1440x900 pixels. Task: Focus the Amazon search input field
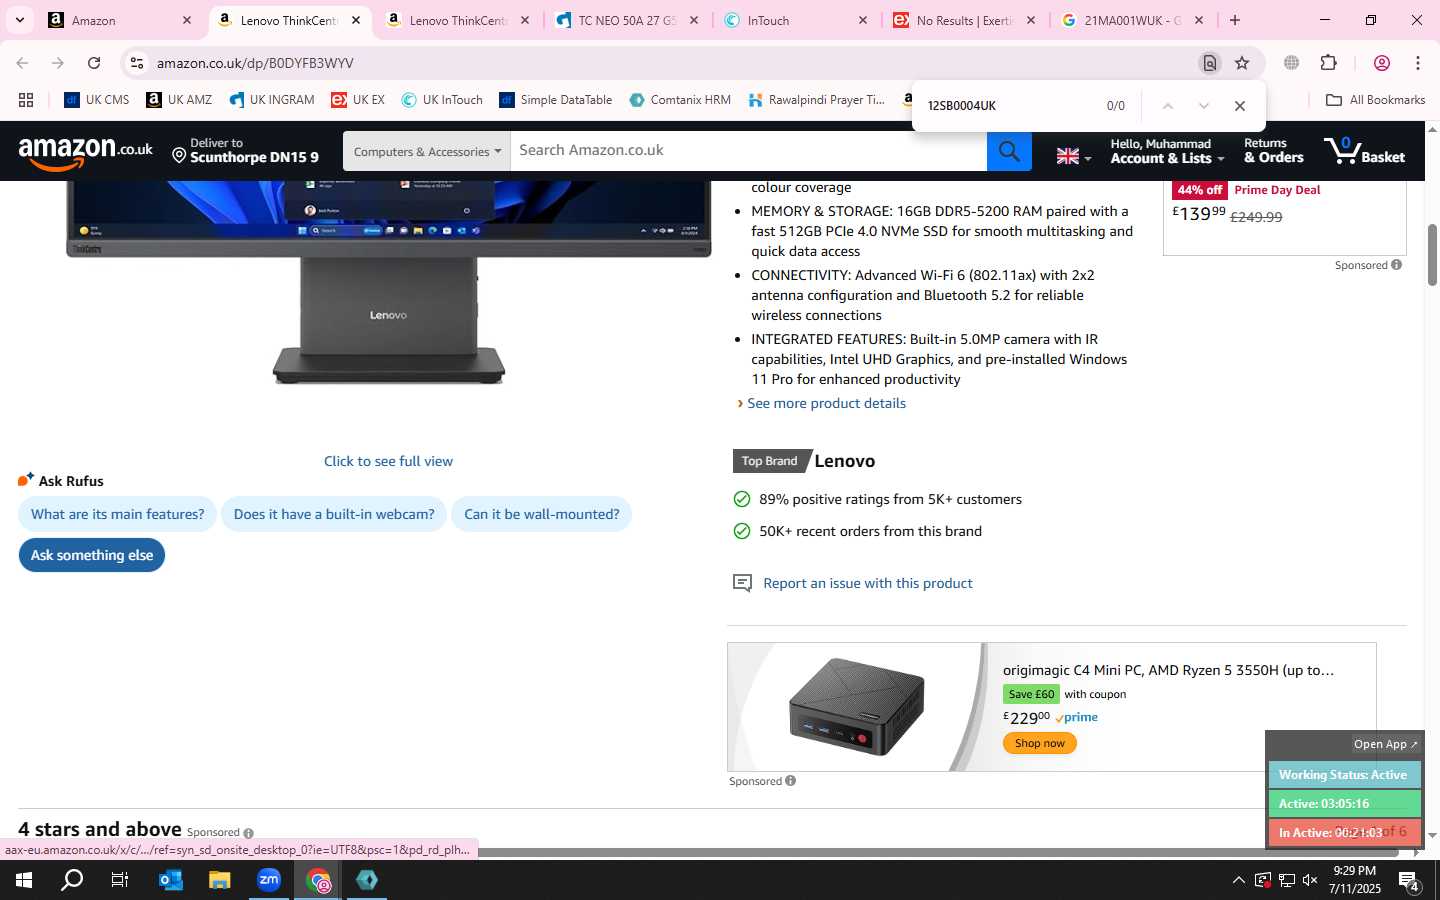[748, 151]
